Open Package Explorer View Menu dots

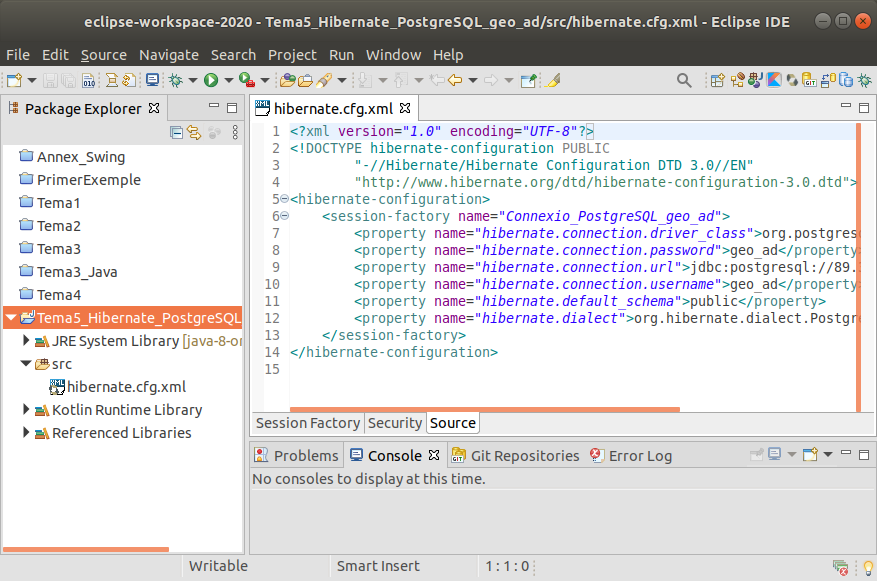pyautogui.click(x=235, y=133)
